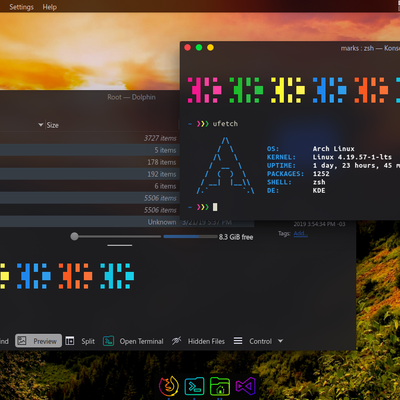Launch Firefox from the dock
Viewport: 400px width, 400px height.
click(169, 386)
